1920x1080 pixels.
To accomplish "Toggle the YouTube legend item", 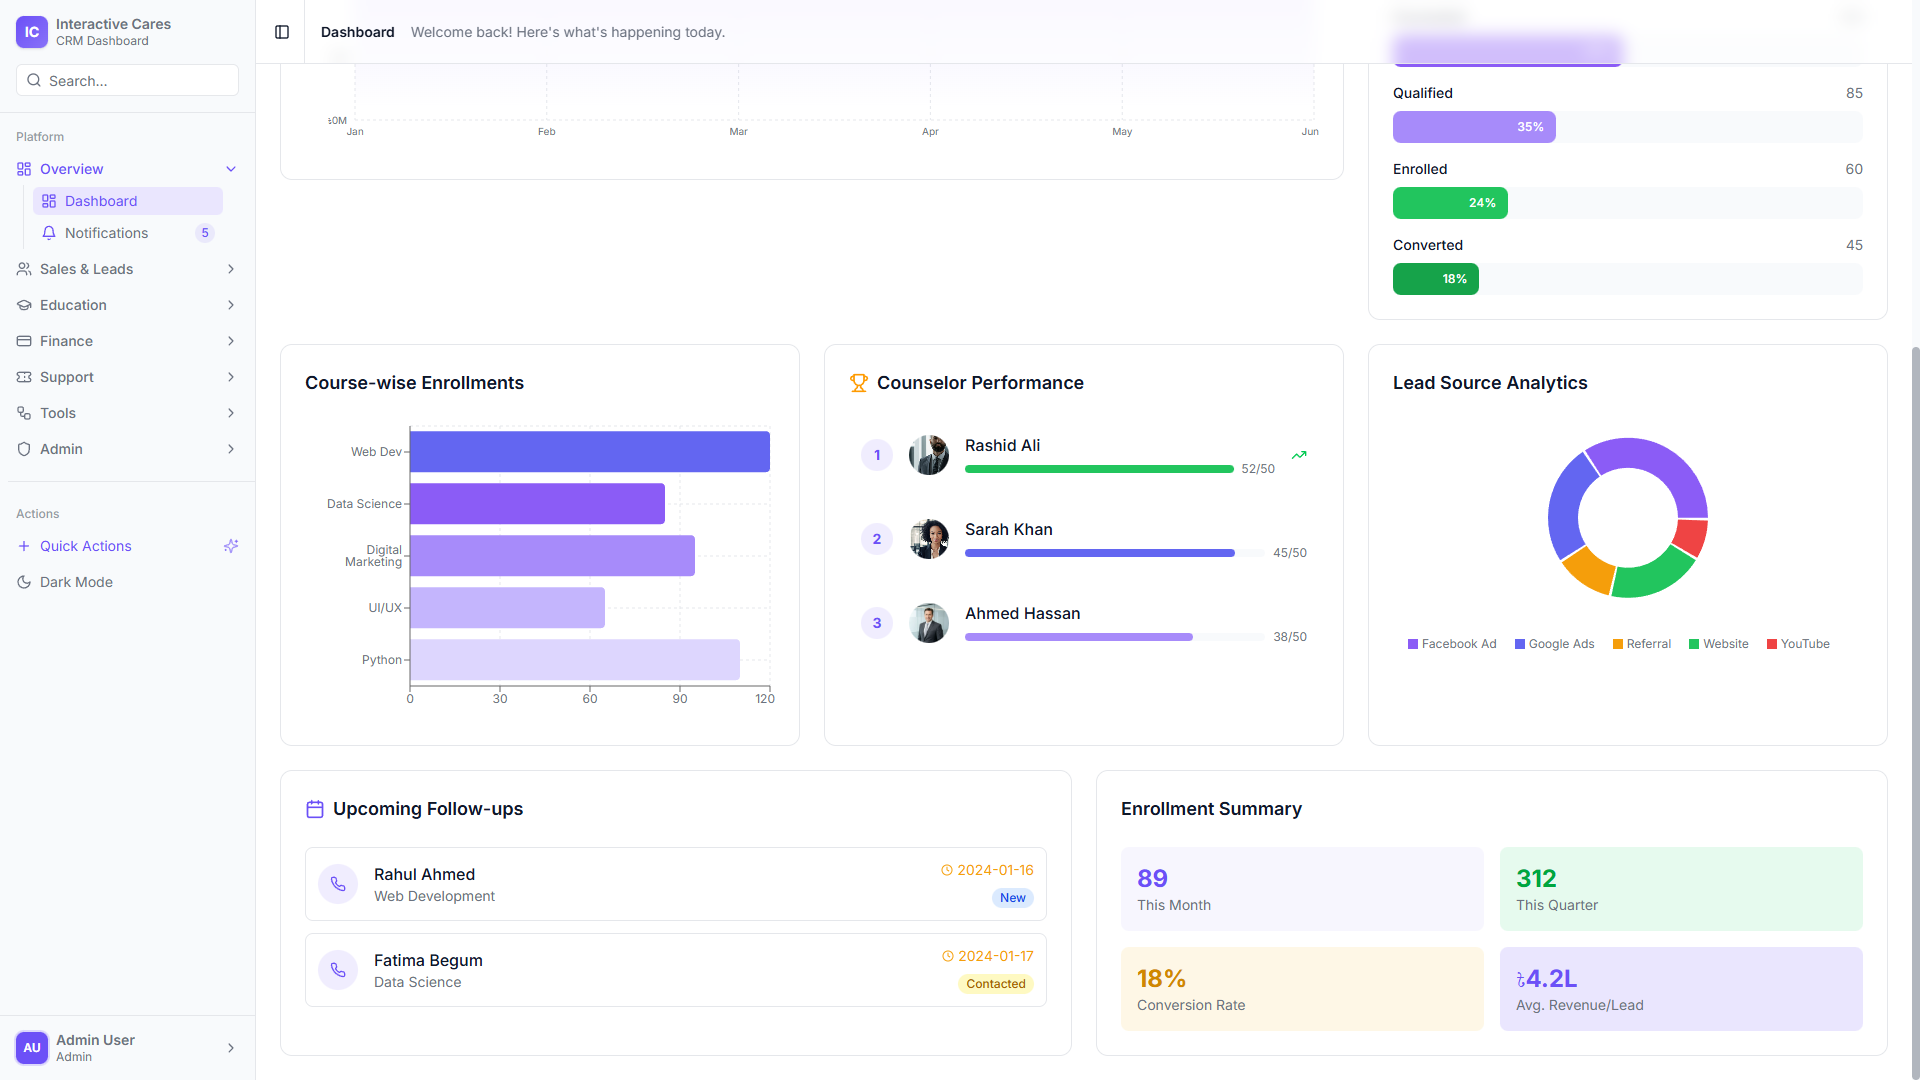I will (x=1798, y=644).
